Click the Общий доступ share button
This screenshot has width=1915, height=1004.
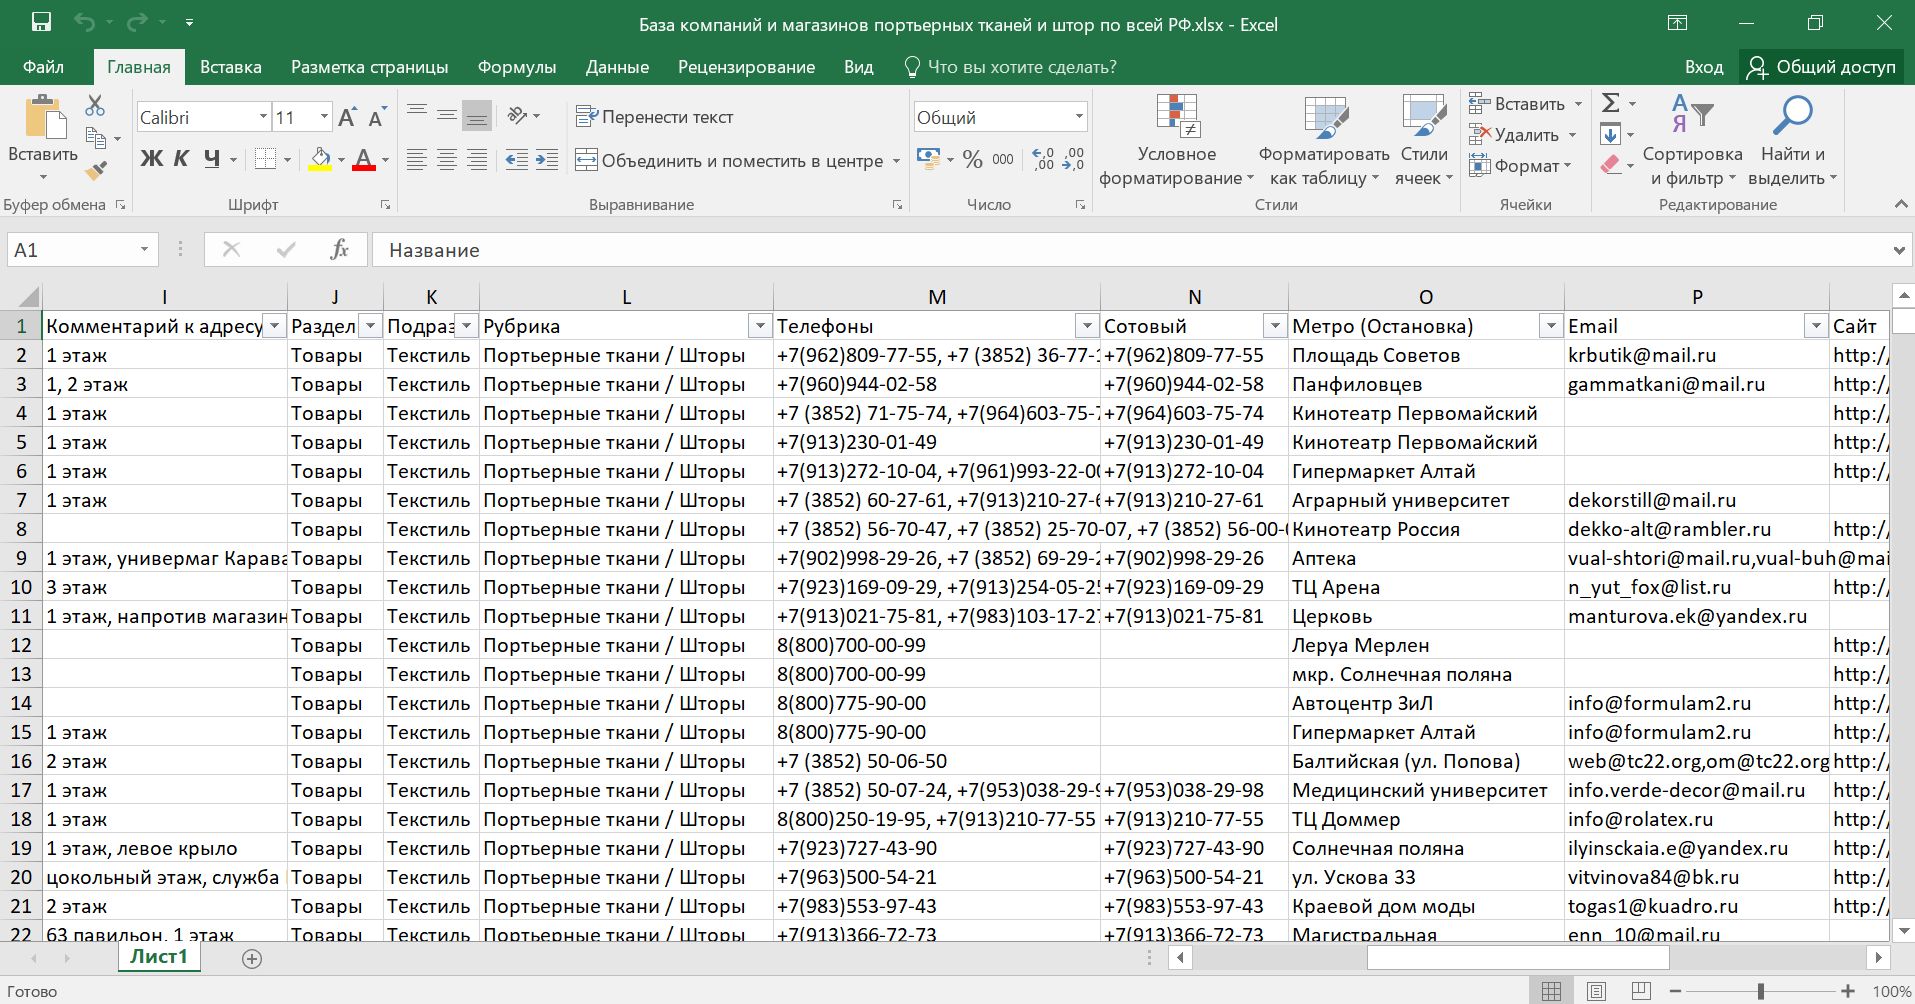pyautogui.click(x=1821, y=67)
